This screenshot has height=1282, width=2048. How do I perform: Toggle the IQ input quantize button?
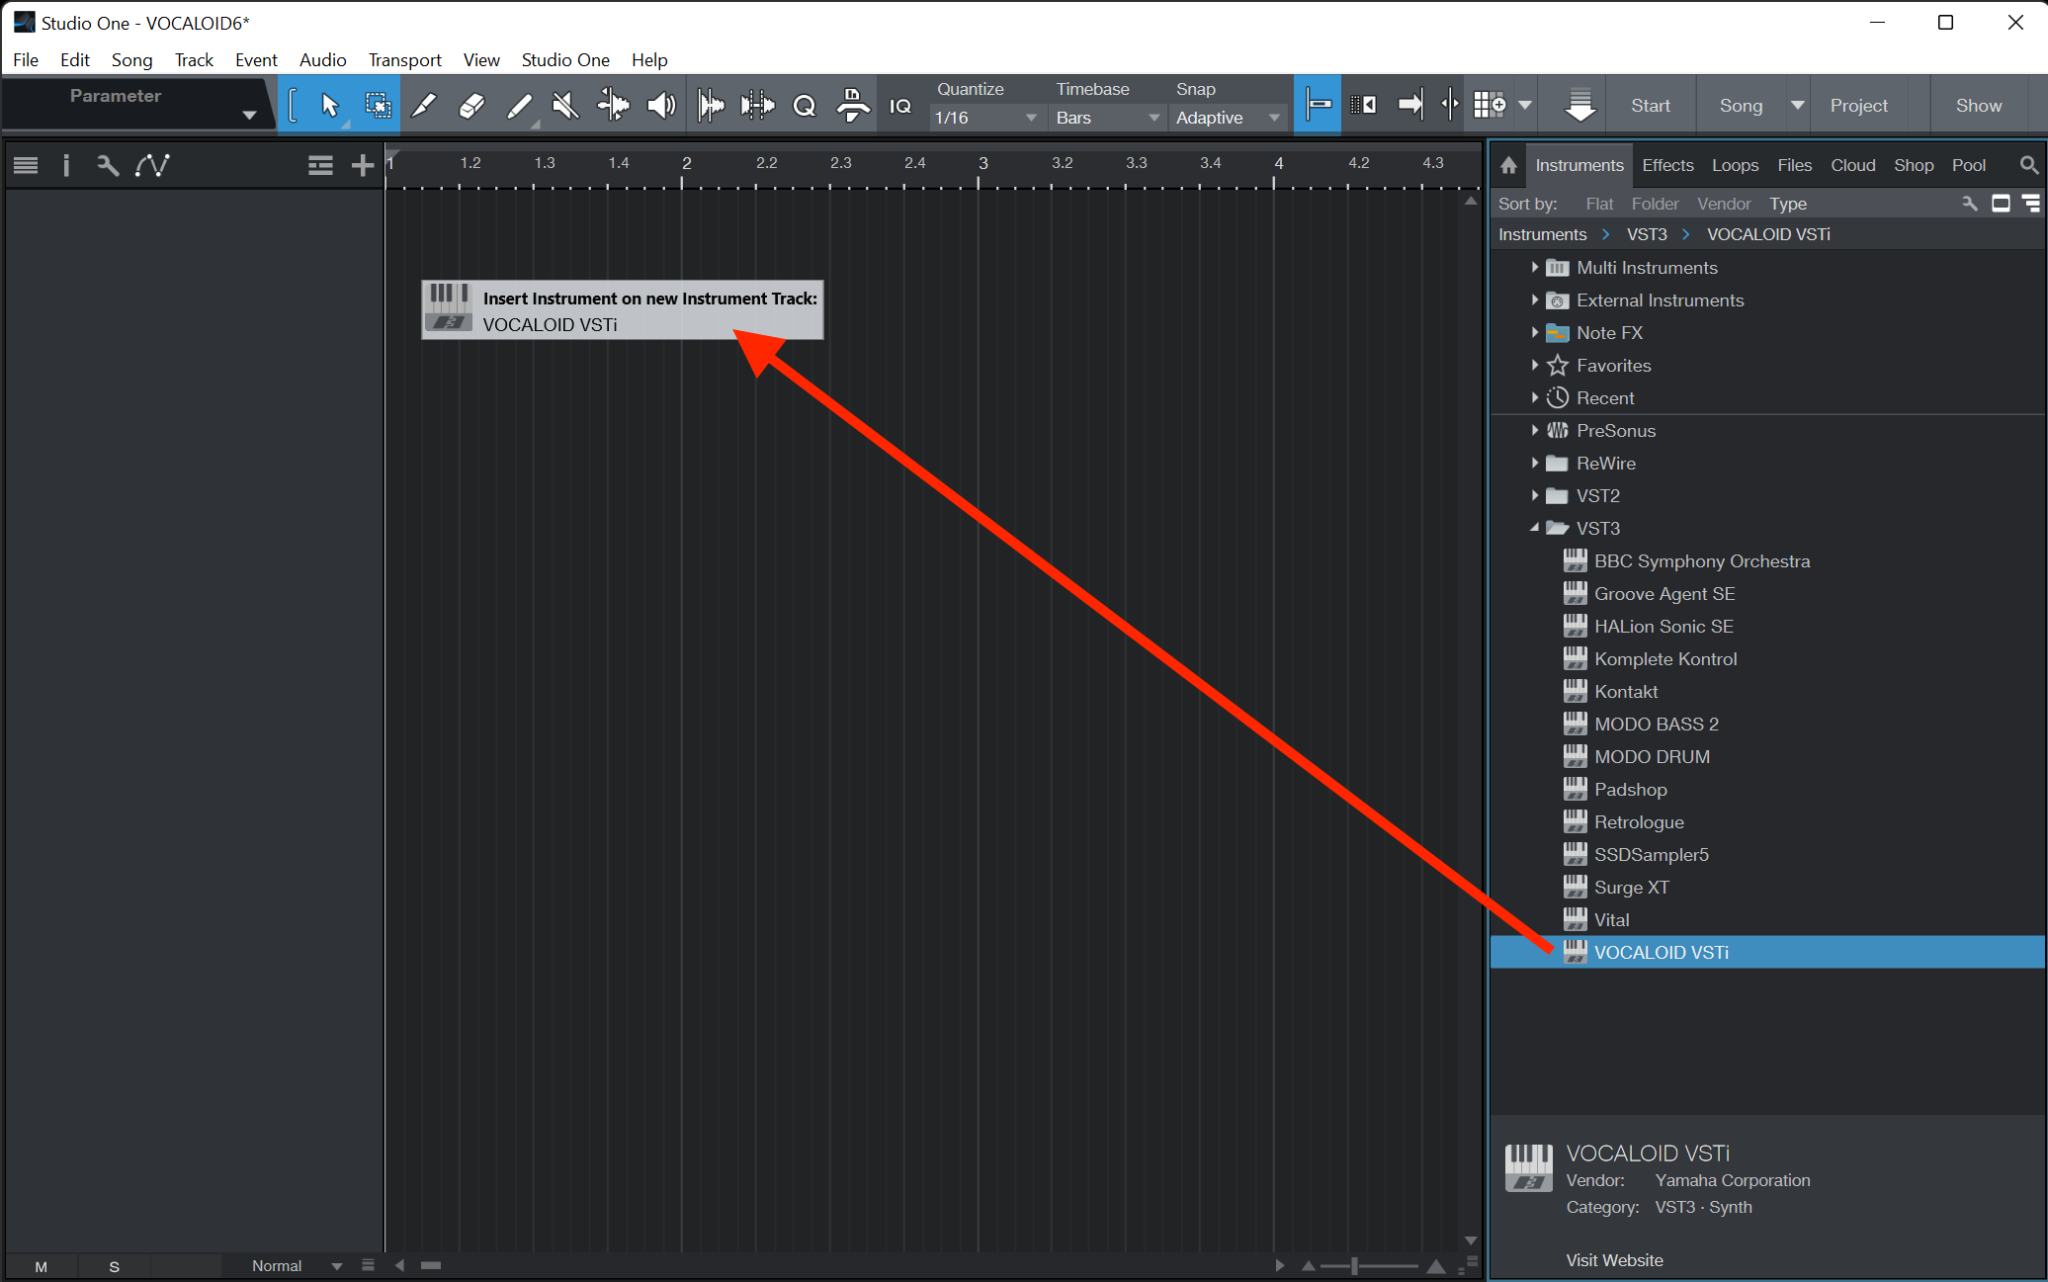tap(899, 104)
